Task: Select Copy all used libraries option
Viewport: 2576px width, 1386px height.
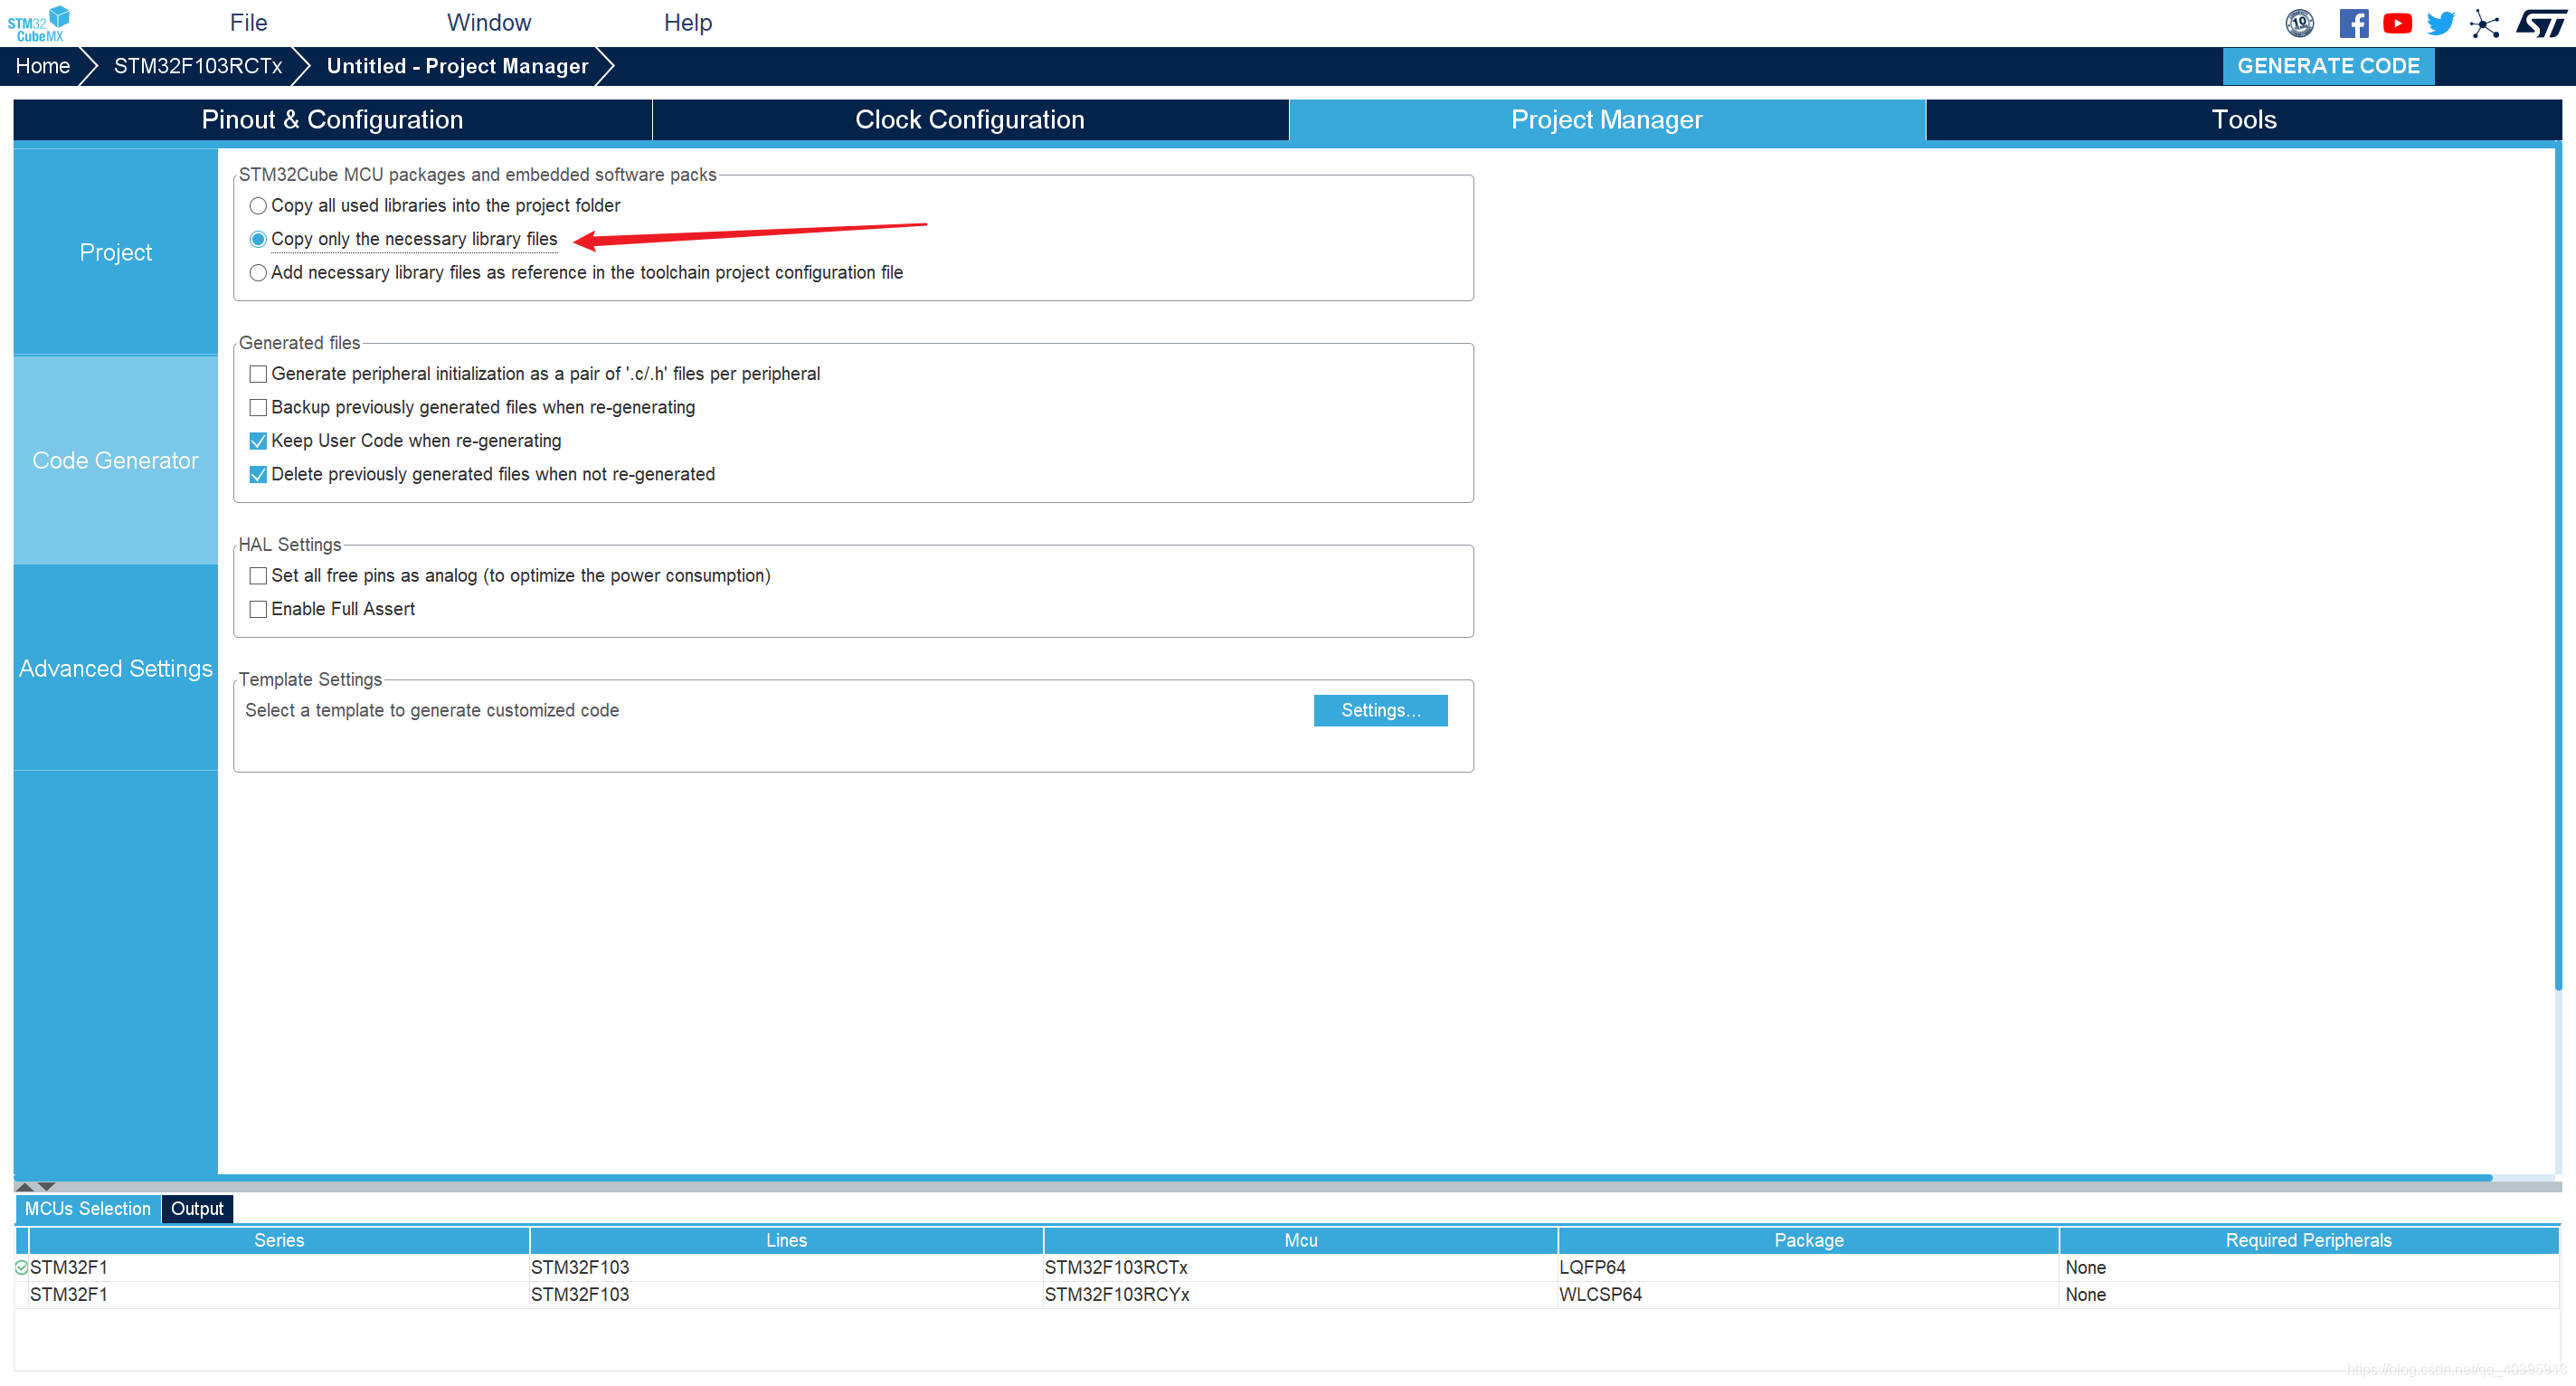Action: pyautogui.click(x=258, y=206)
